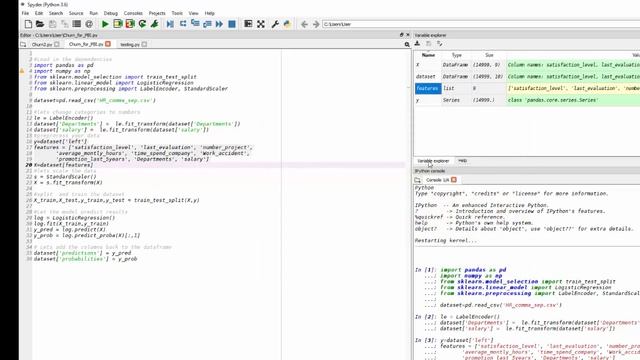
Task: Click the working directory path field
Action: 481,24
